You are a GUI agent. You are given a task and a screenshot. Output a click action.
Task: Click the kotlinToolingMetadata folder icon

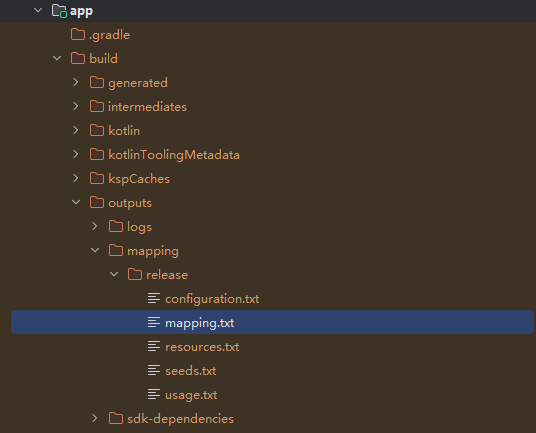(x=97, y=154)
